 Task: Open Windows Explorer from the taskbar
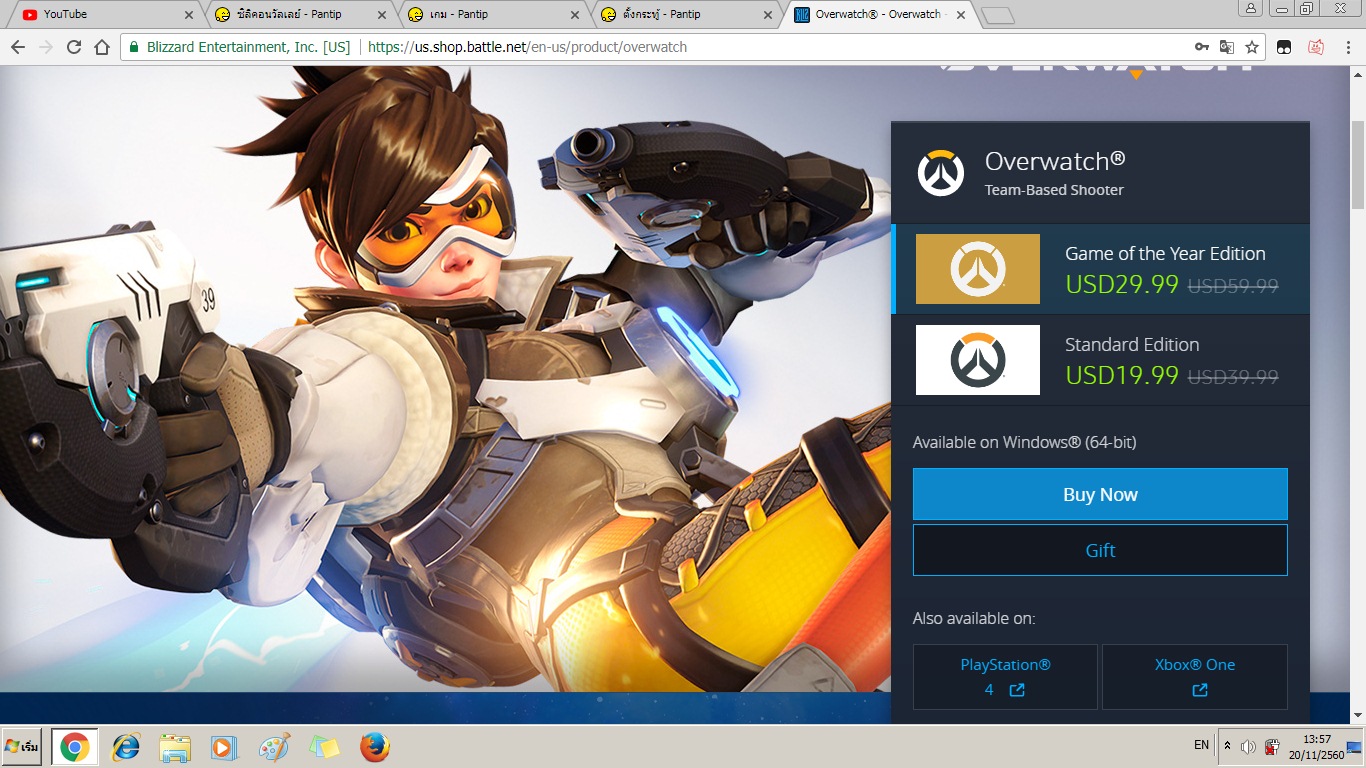(175, 747)
